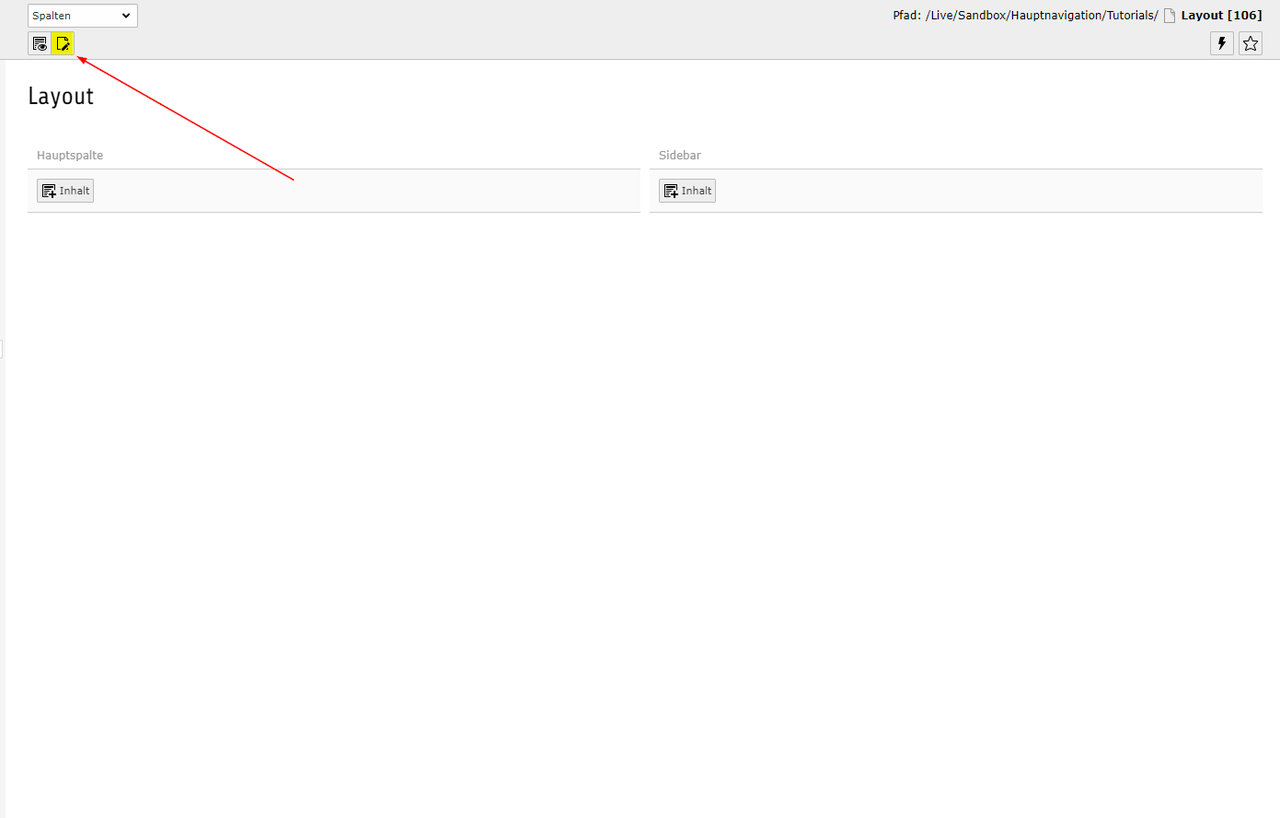Add content via Inhalt button in Sidebar
The image size is (1280, 818).
click(687, 191)
